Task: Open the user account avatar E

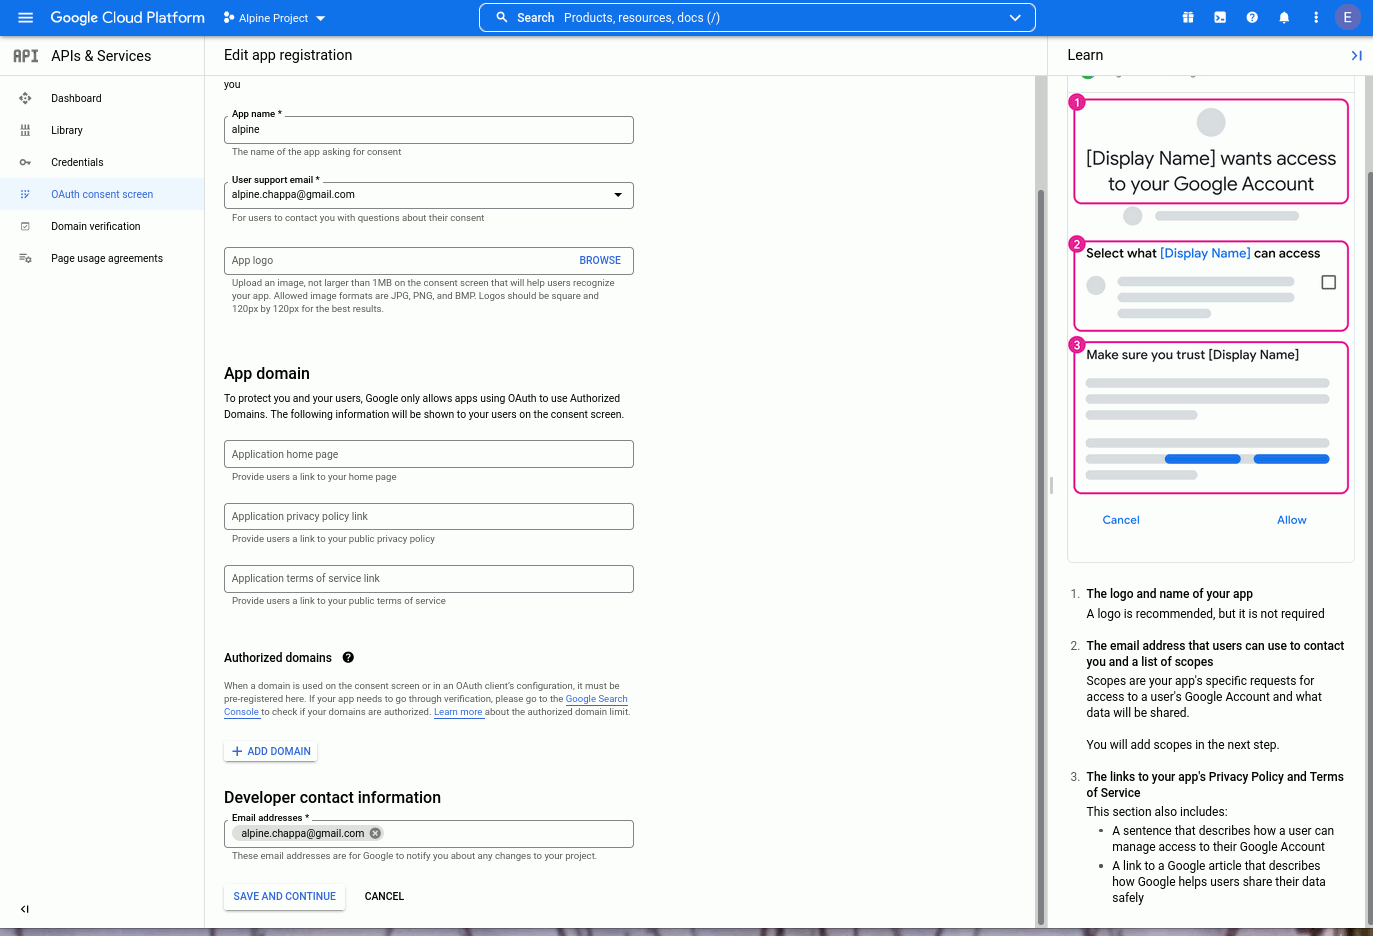Action: [1348, 18]
